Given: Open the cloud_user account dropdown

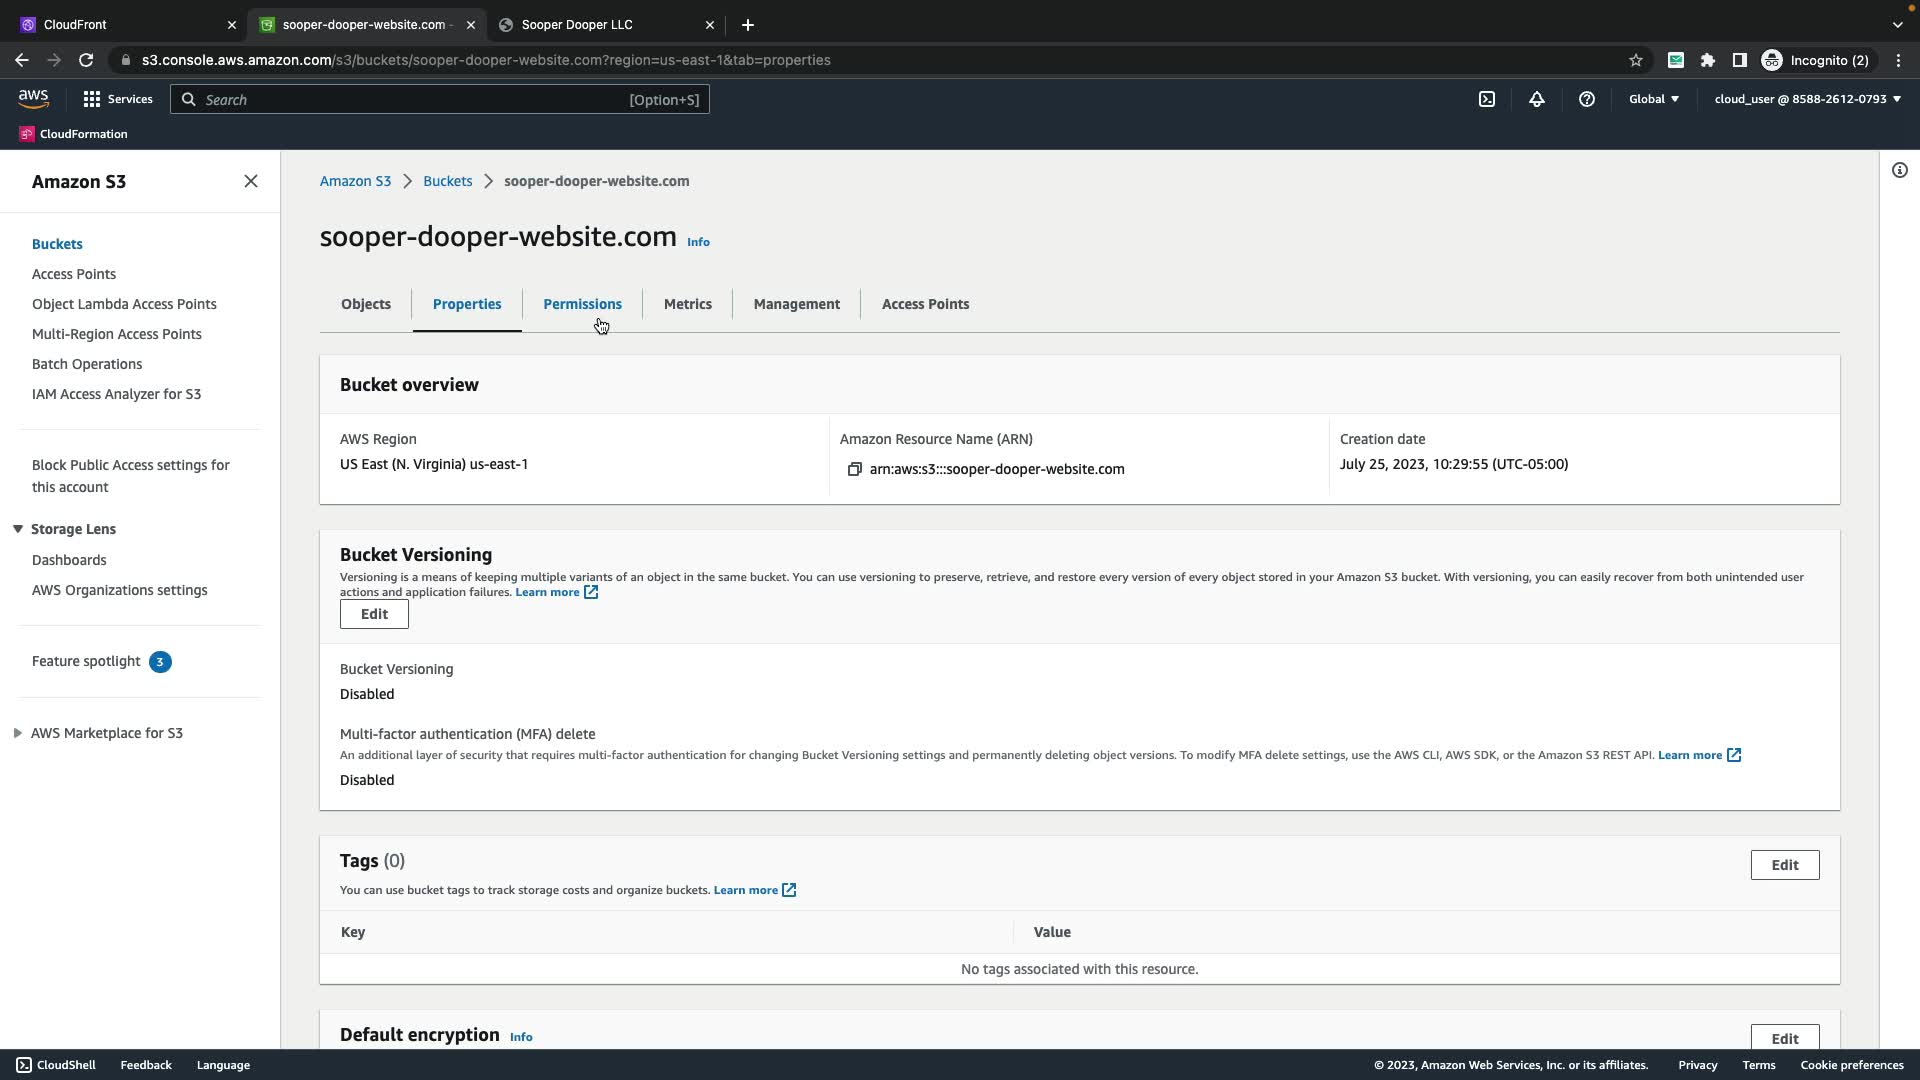Looking at the screenshot, I should [1807, 99].
